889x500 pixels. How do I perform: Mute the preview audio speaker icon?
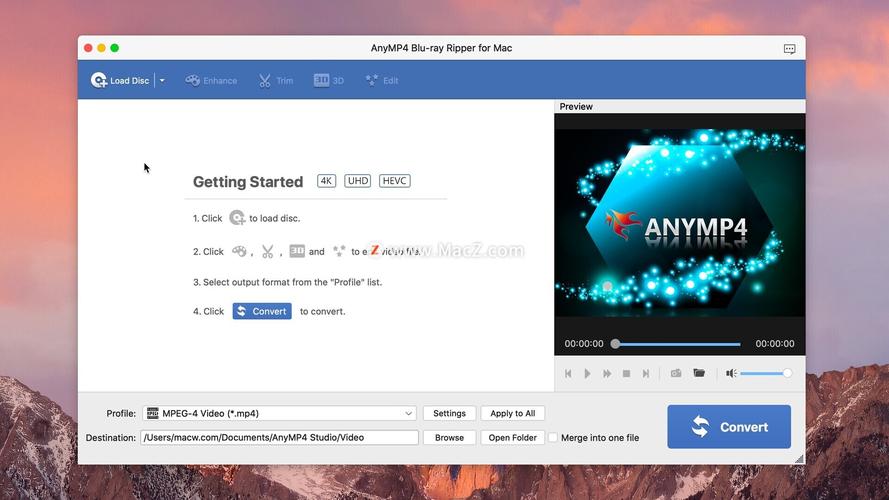click(731, 373)
